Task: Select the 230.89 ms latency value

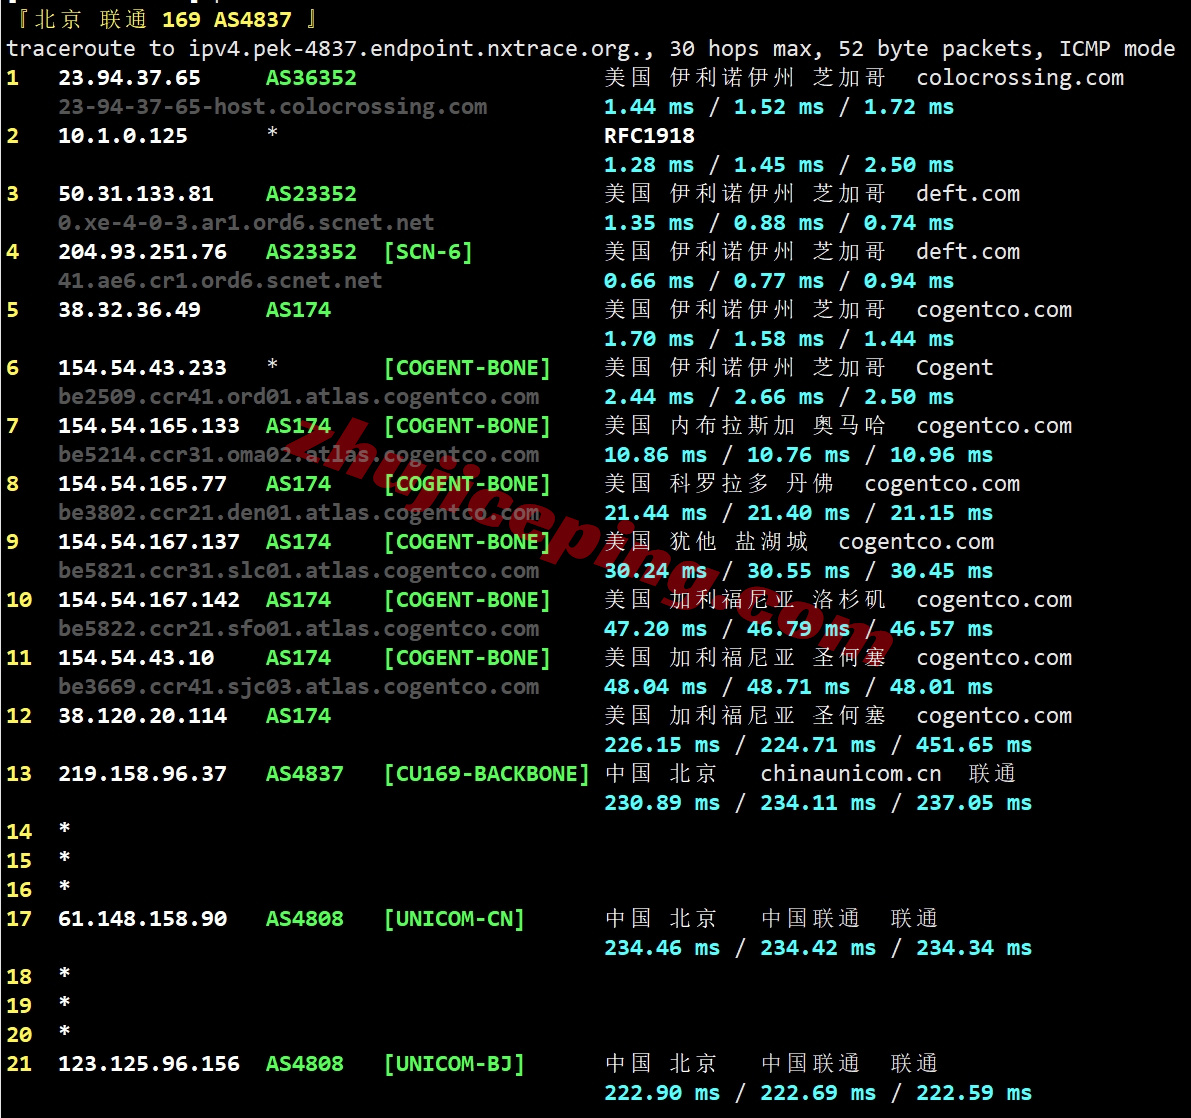Action: tap(662, 804)
